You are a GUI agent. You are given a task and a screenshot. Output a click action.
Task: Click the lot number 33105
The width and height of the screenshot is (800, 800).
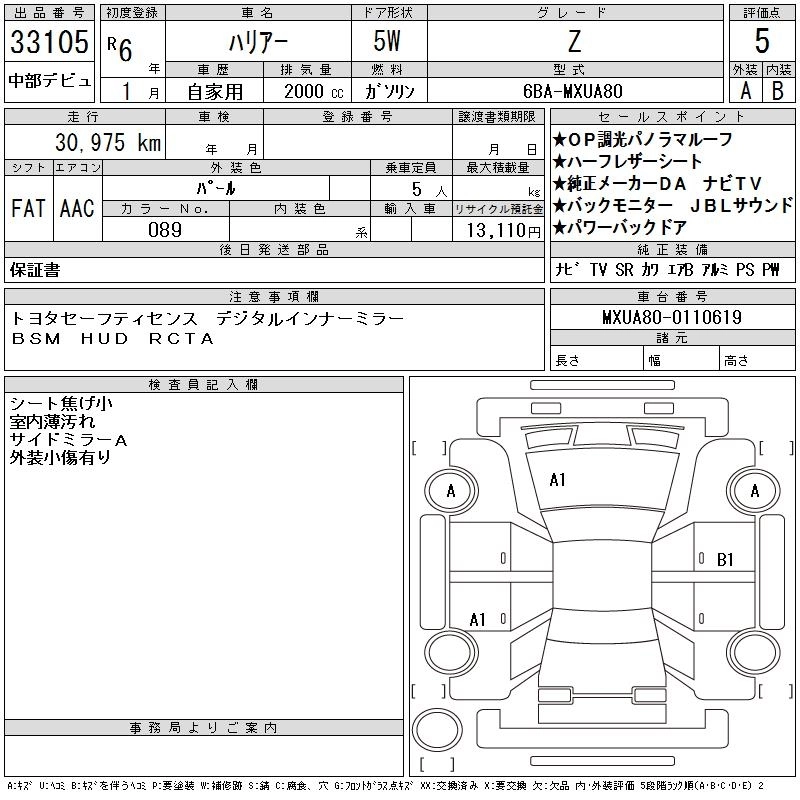49,42
